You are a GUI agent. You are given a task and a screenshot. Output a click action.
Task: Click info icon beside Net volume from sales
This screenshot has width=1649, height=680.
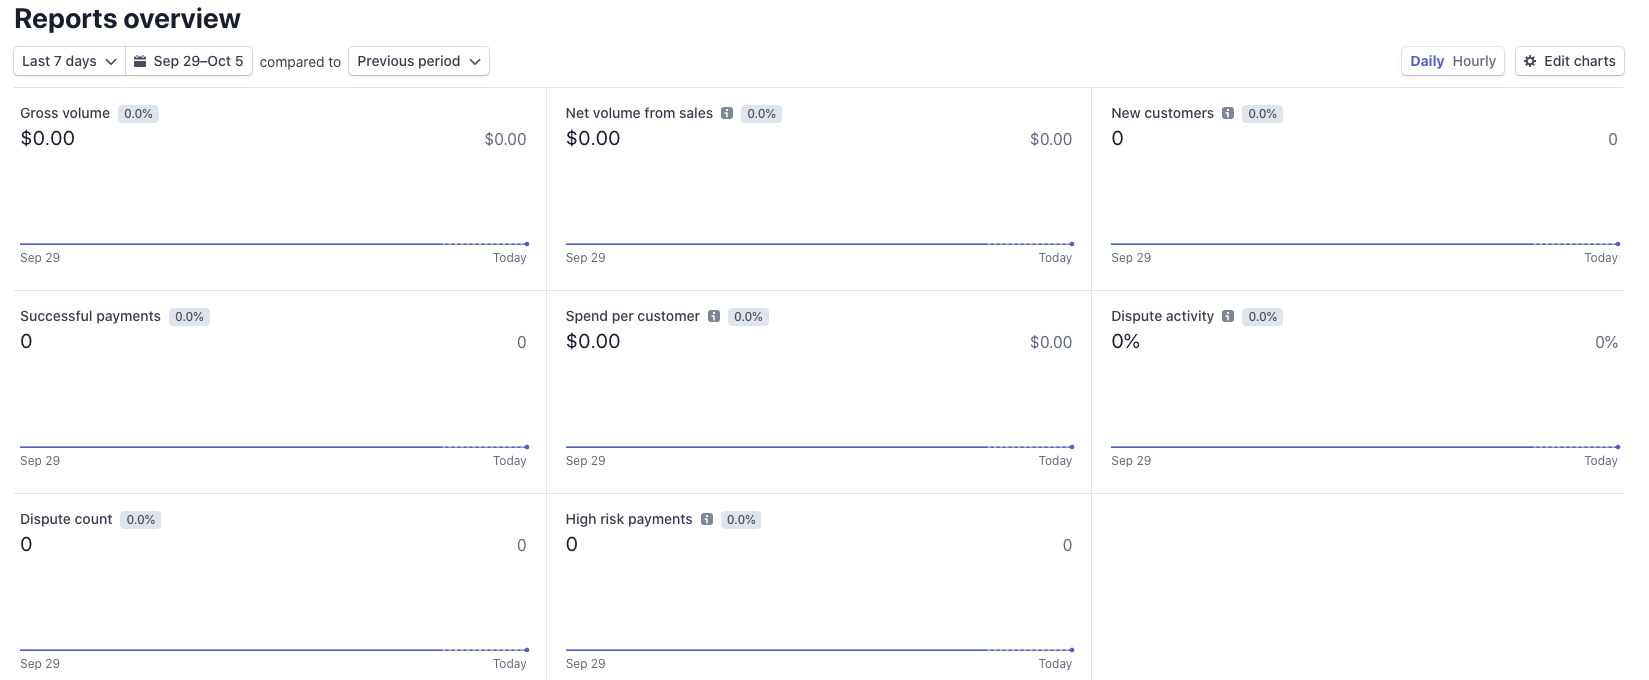(727, 114)
